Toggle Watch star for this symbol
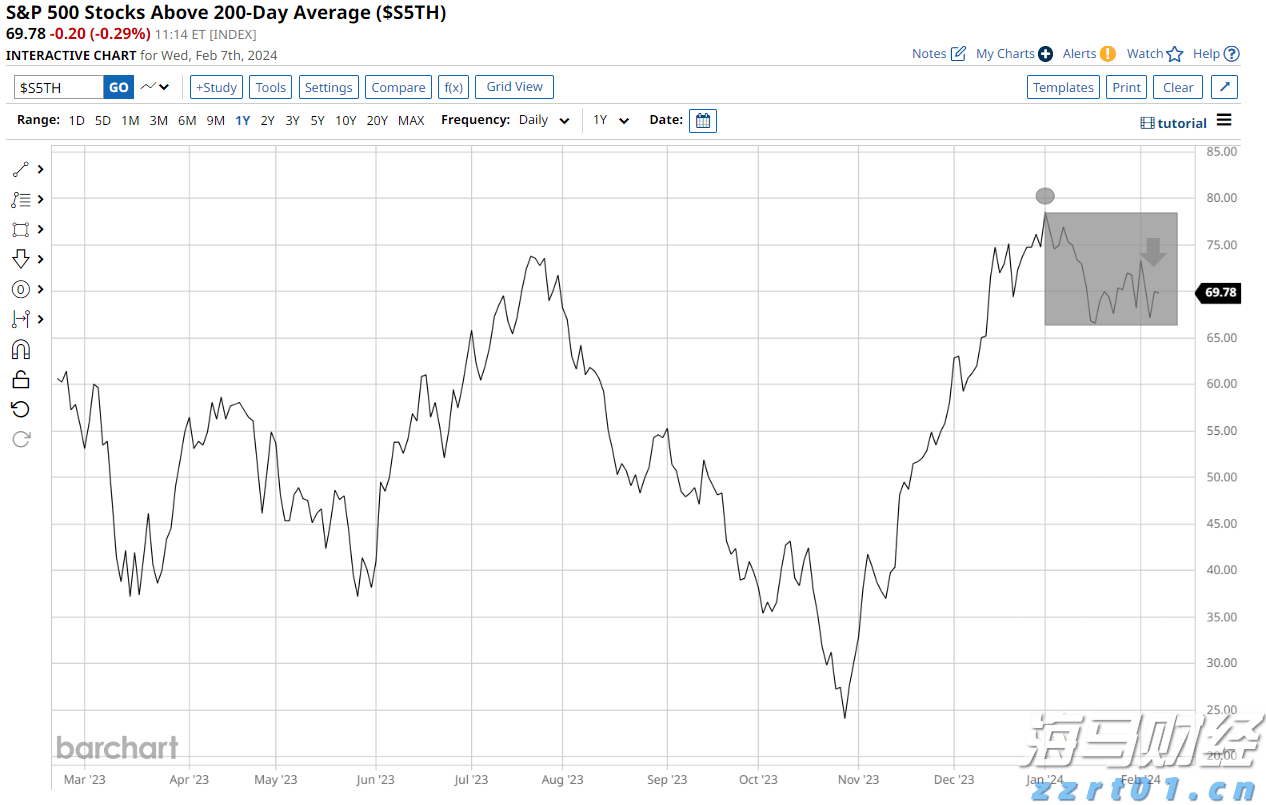 pos(1174,54)
